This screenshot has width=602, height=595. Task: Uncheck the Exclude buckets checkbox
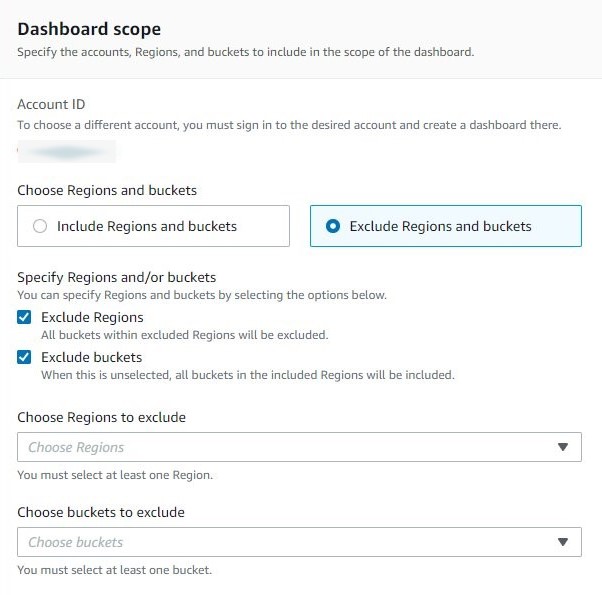25,357
